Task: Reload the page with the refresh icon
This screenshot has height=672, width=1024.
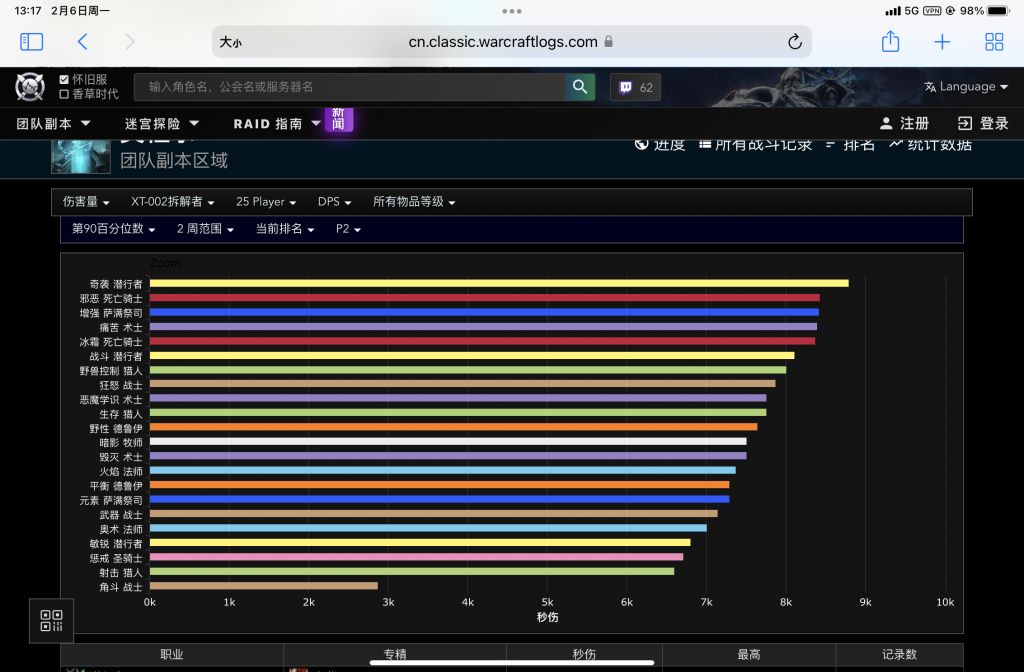Action: tap(794, 42)
